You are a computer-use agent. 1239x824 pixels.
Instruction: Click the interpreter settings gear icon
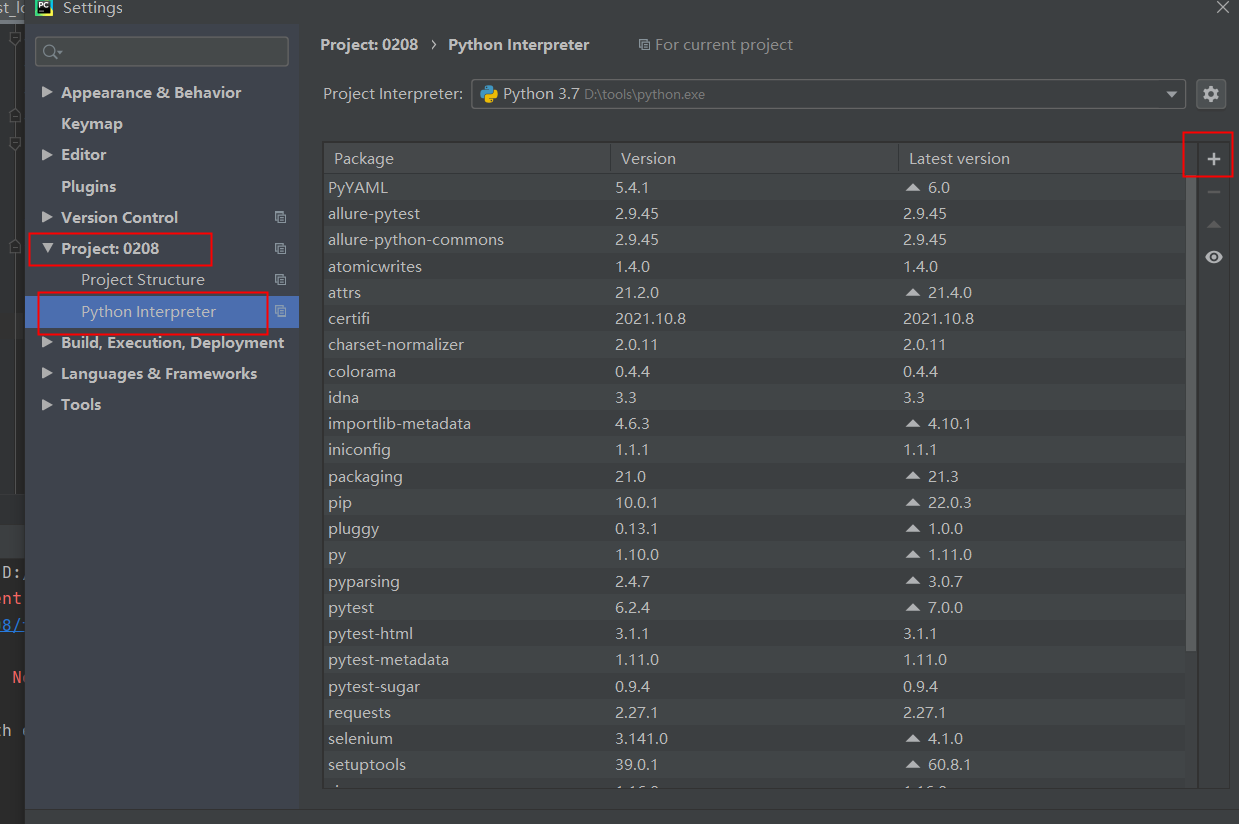pos(1211,94)
